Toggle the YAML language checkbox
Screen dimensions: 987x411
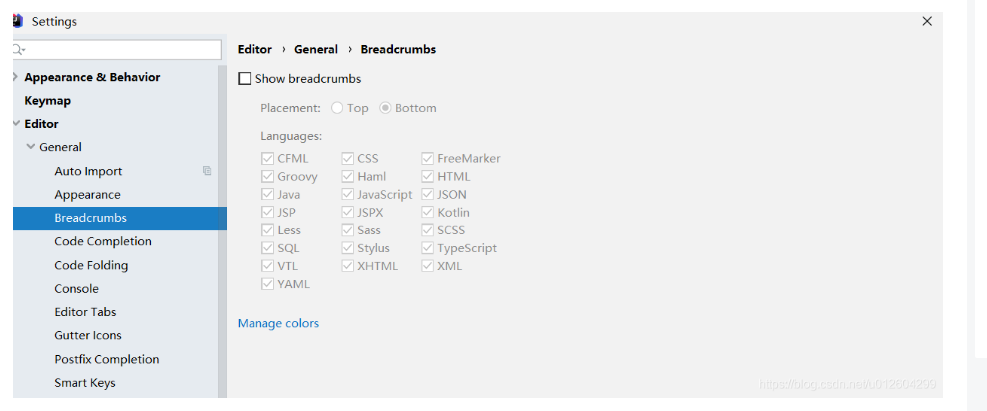click(267, 284)
